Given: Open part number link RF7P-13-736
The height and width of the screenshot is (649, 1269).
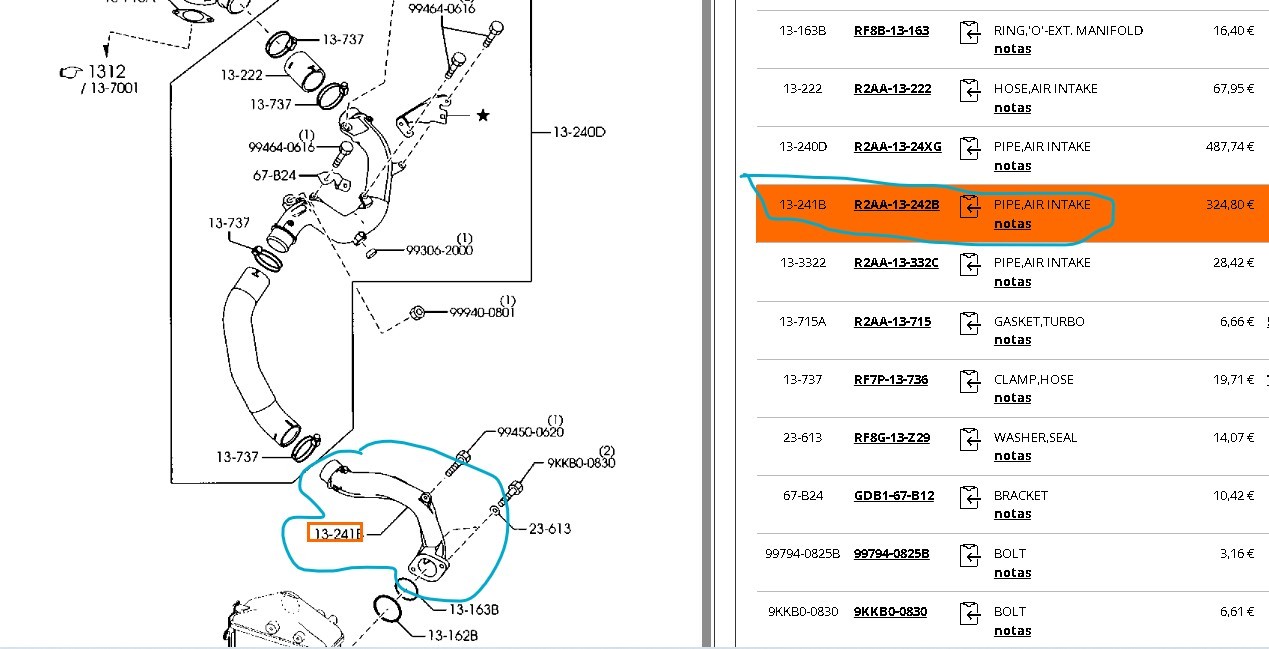Looking at the screenshot, I should (x=890, y=380).
